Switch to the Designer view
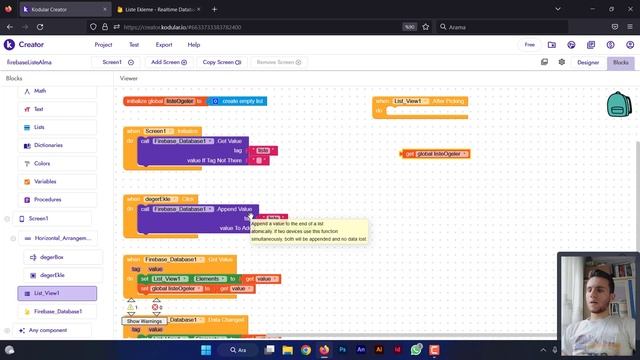Viewport: 640px width, 360px height. pyautogui.click(x=588, y=62)
